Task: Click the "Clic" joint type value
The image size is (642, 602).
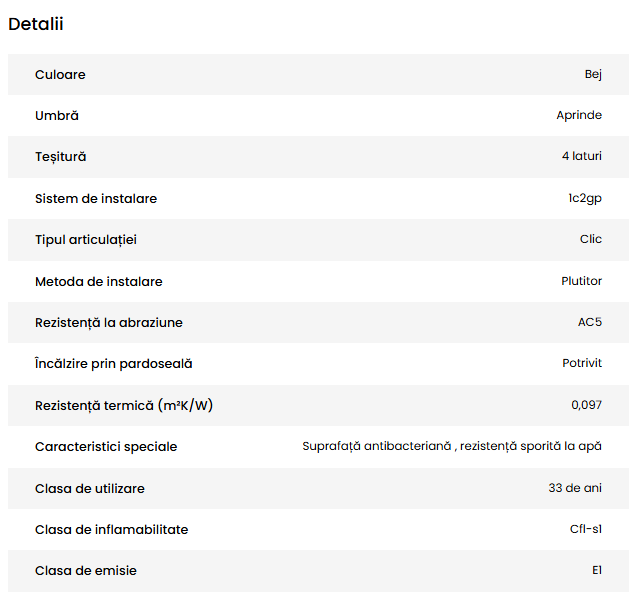Action: [591, 240]
